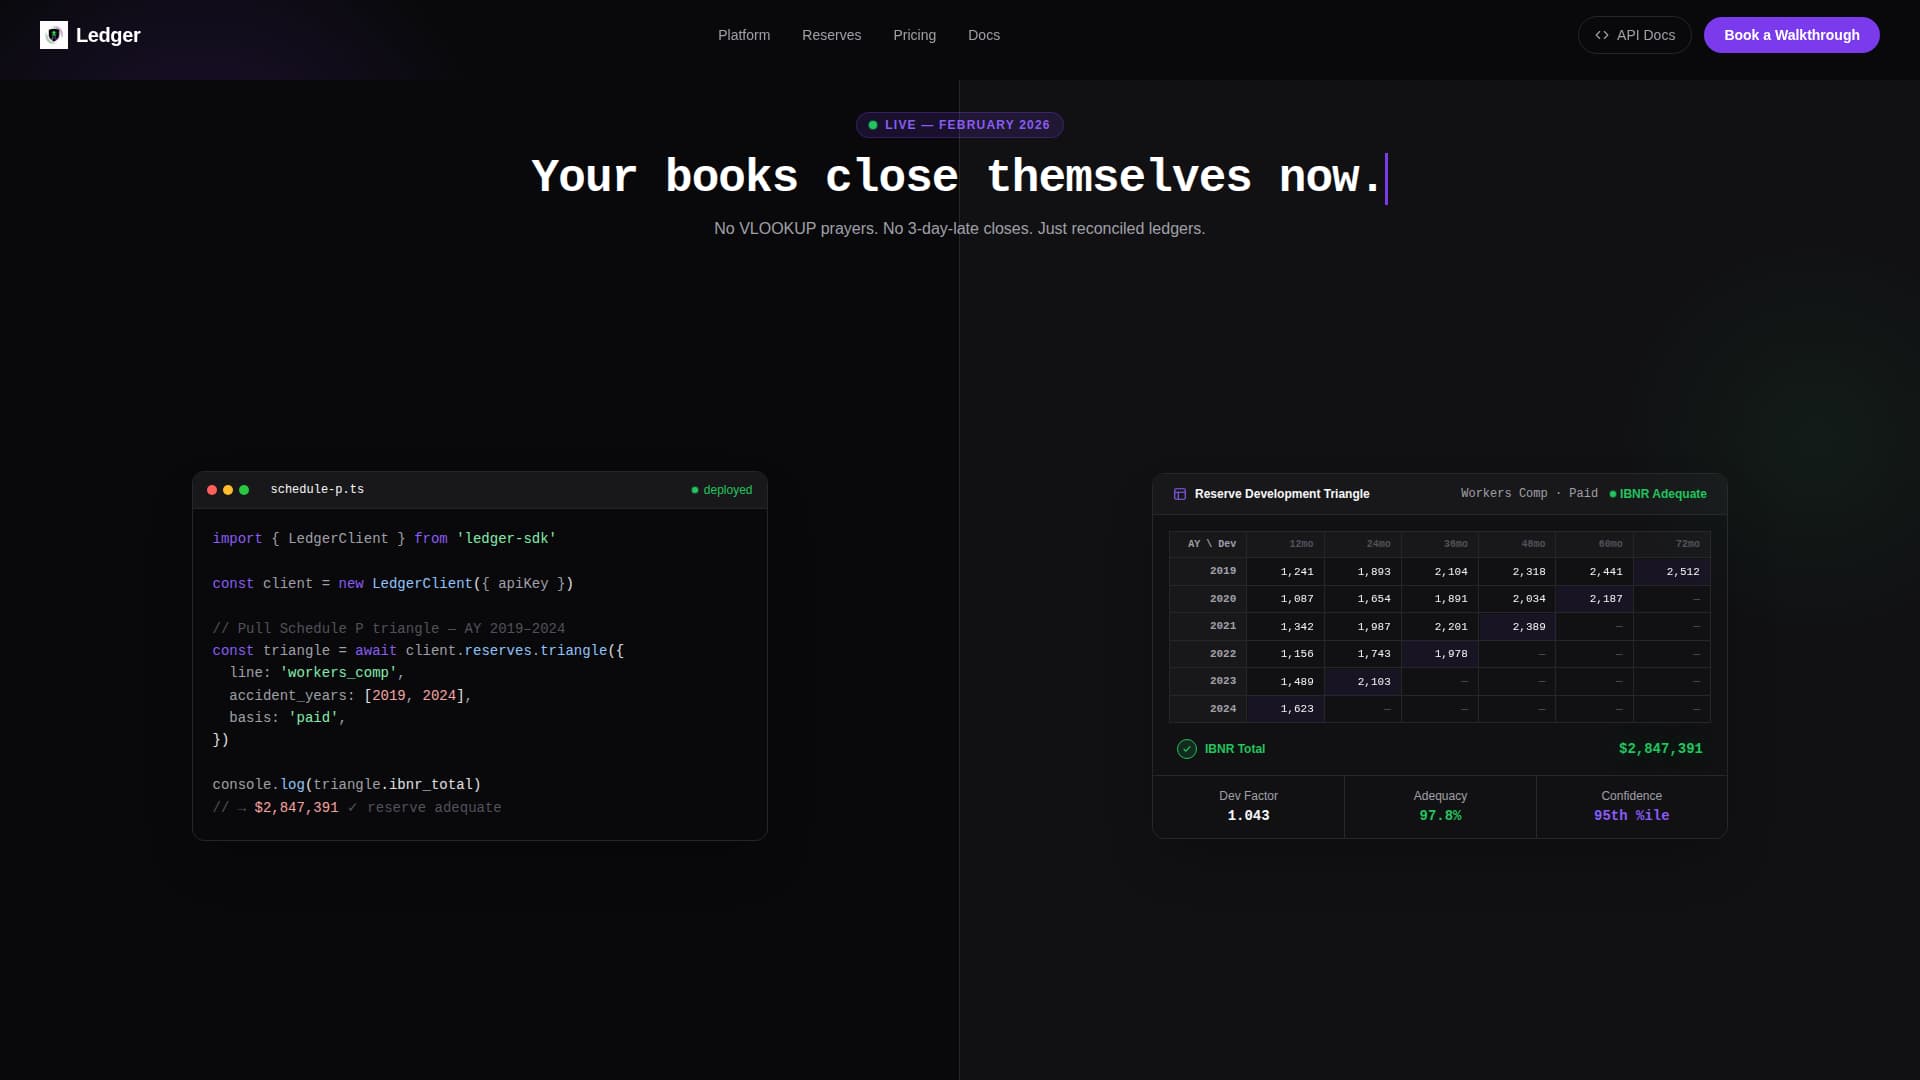Go to the Reserves page

point(831,35)
